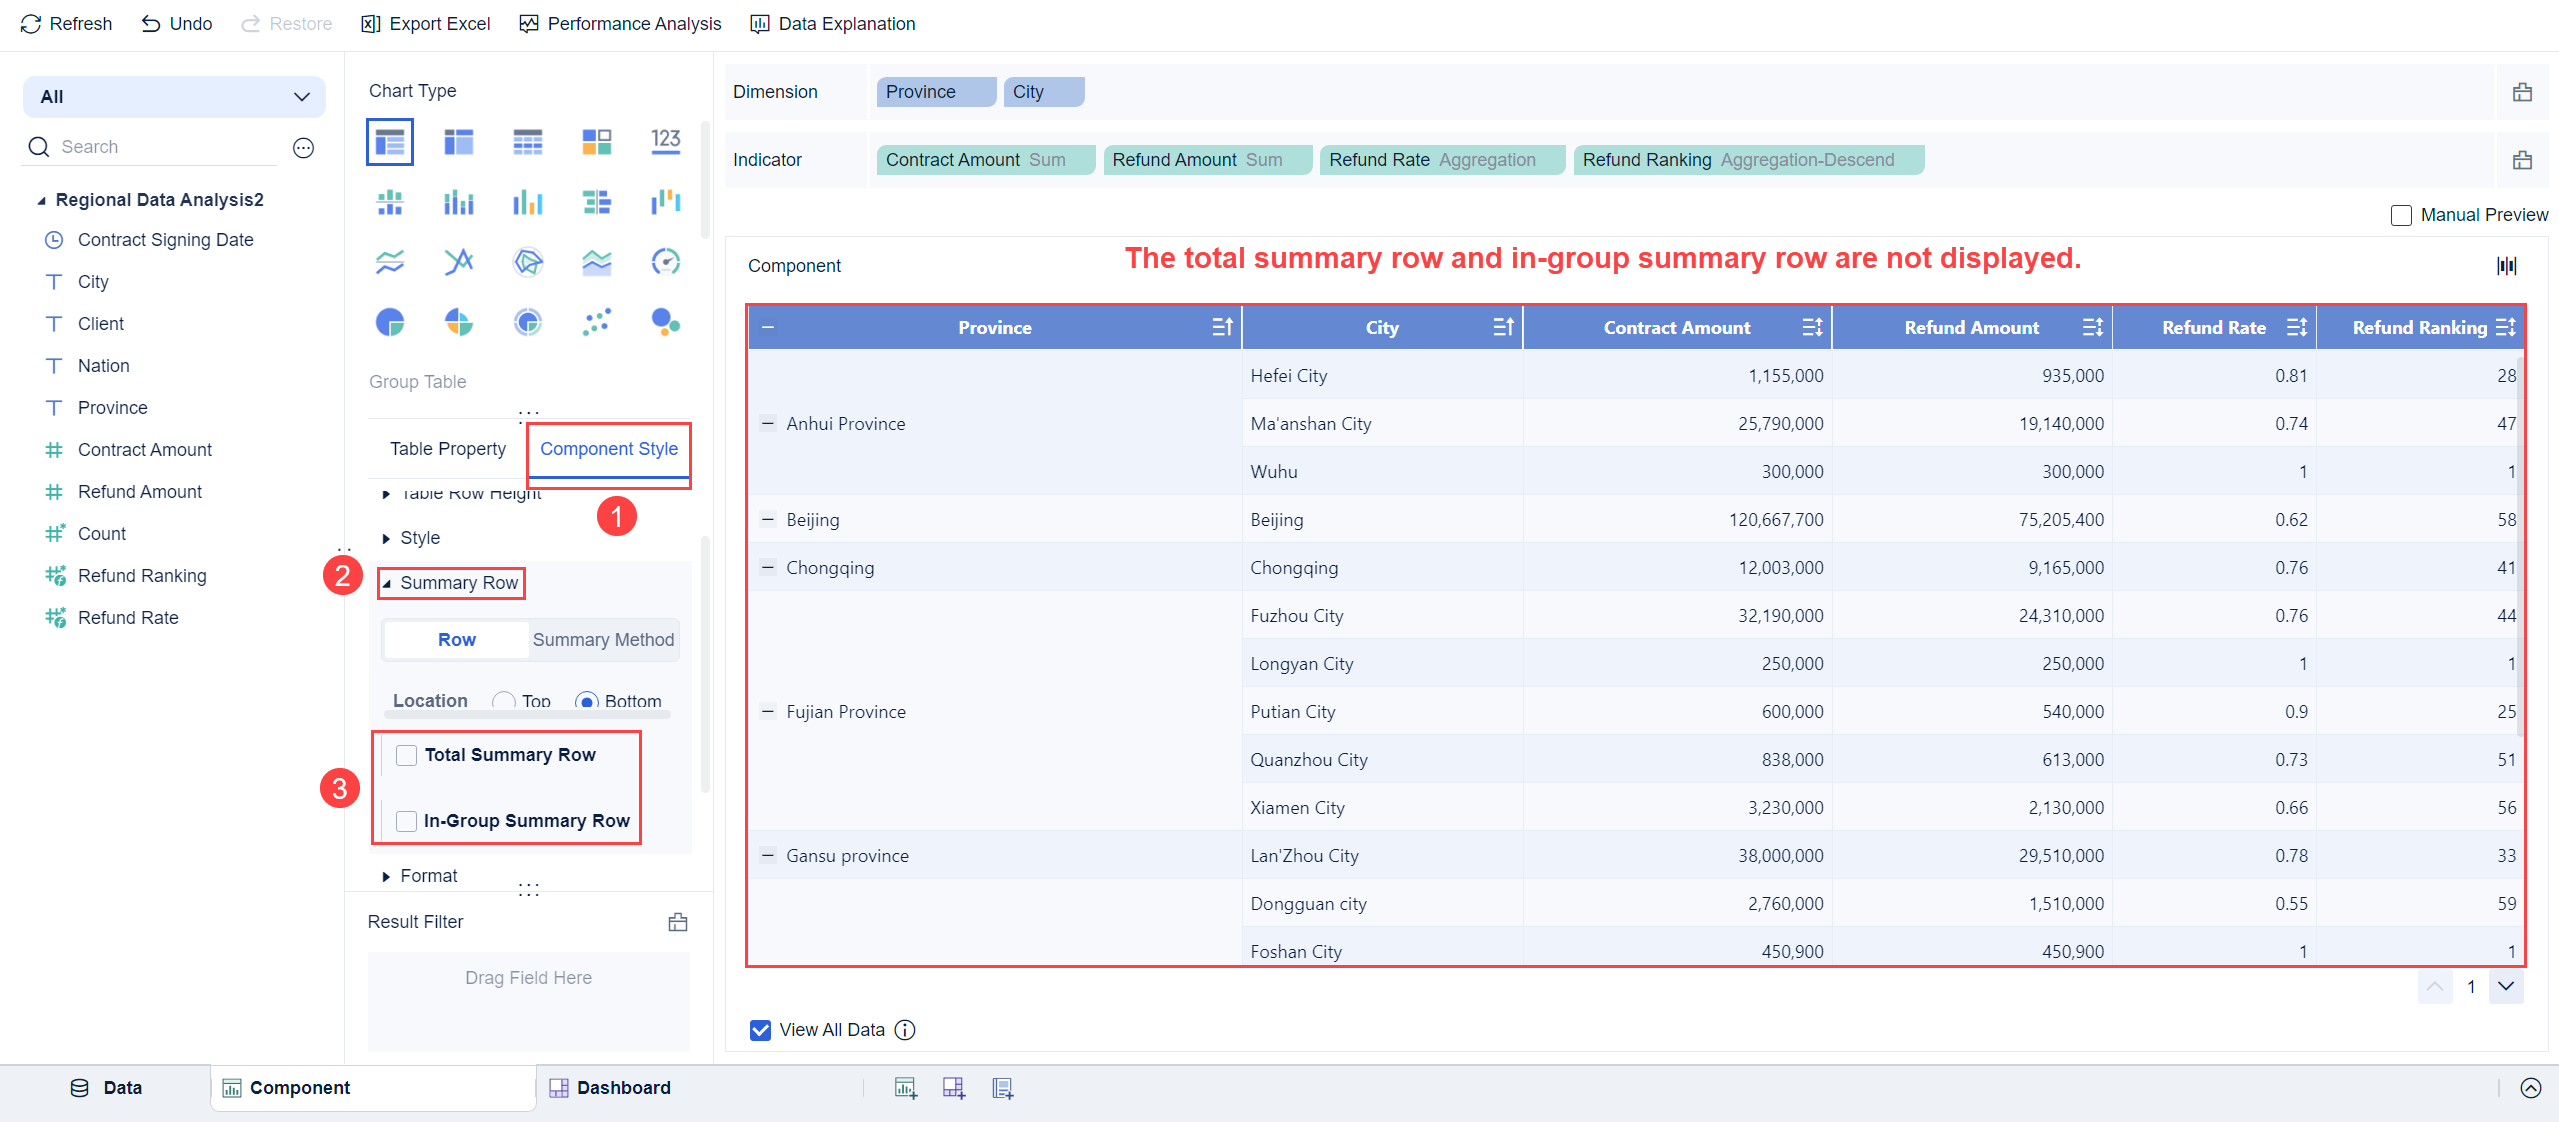Open search options ellipsis icon

click(x=303, y=148)
